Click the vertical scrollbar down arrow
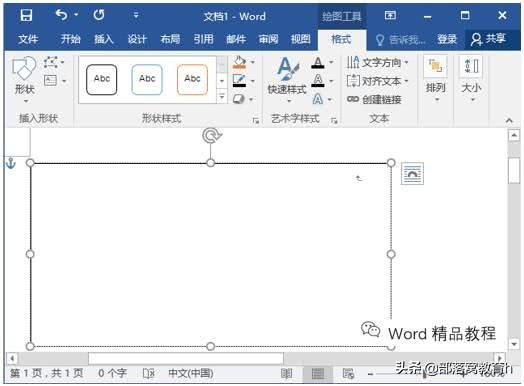The image size is (524, 386). click(514, 344)
